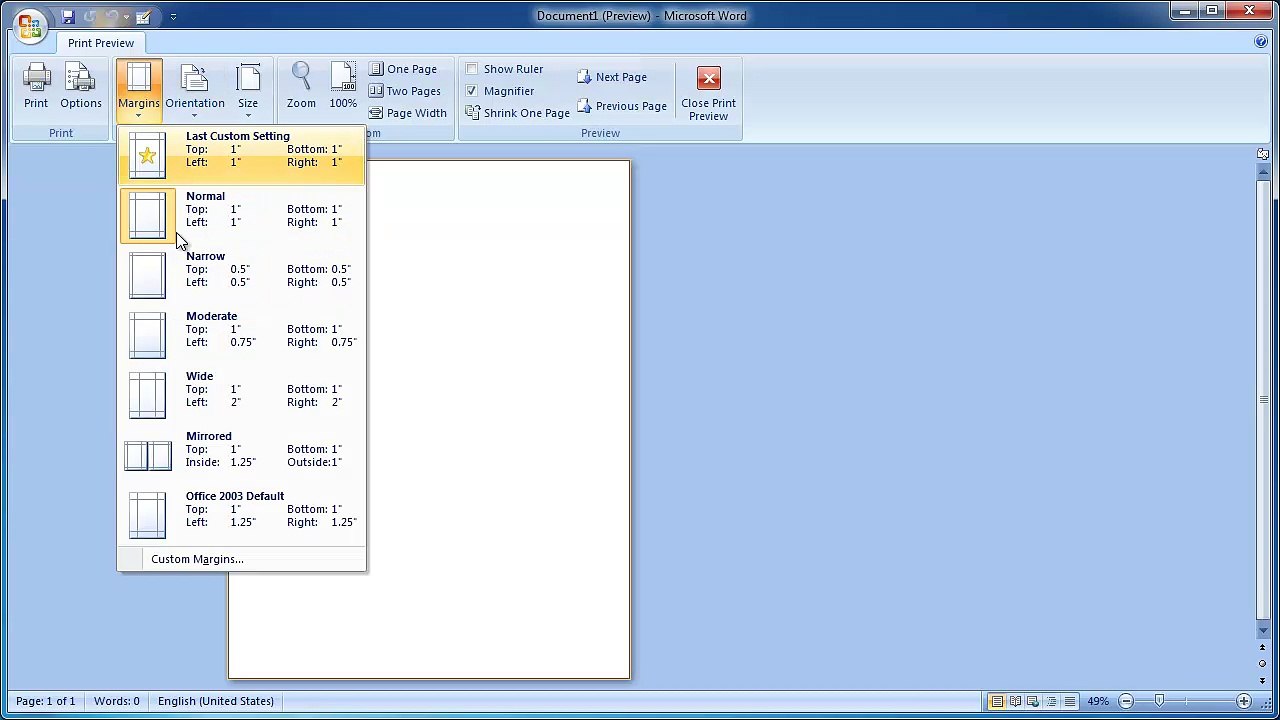
Task: Click vertical scrollbar down arrow
Action: pyautogui.click(x=1263, y=631)
